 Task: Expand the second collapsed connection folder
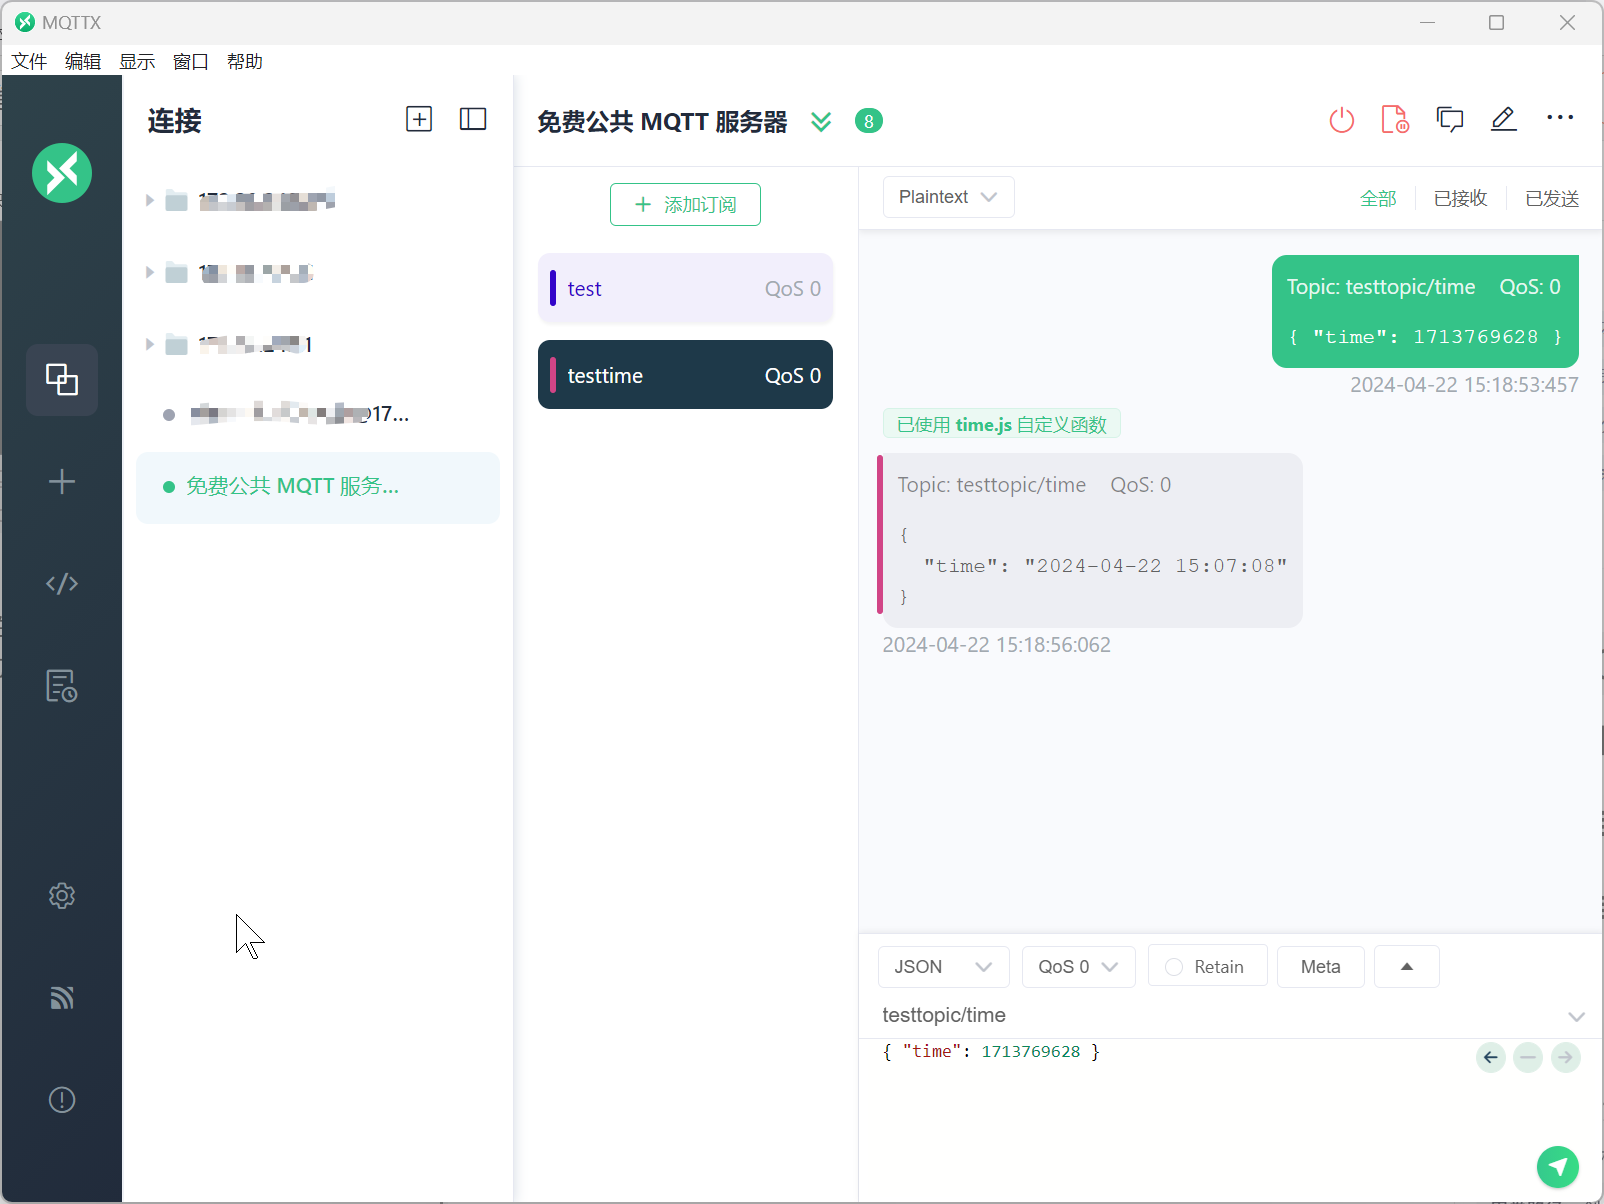[150, 273]
